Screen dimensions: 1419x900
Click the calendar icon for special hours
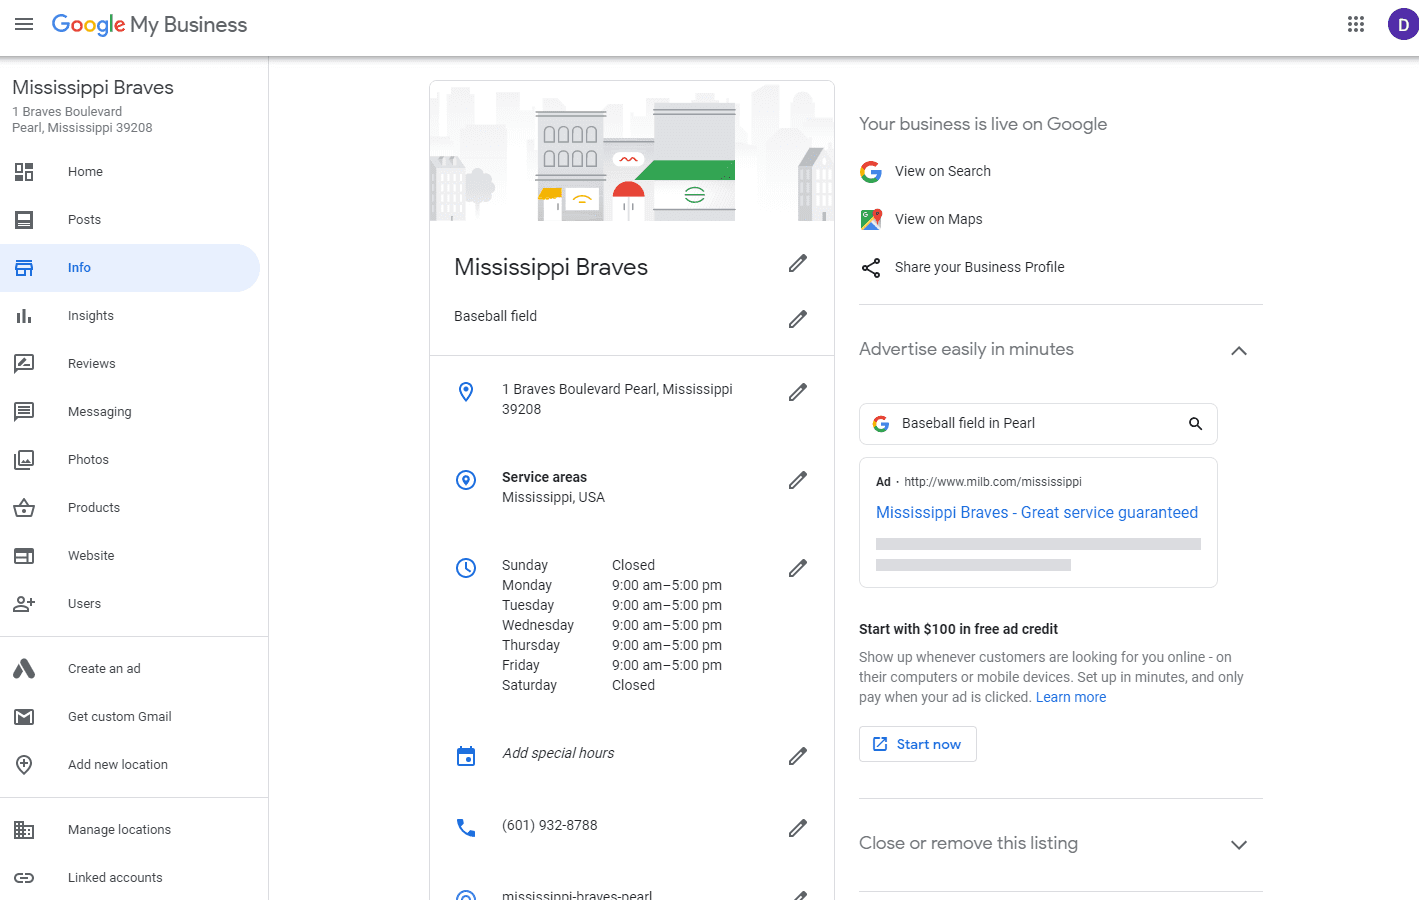click(x=466, y=756)
